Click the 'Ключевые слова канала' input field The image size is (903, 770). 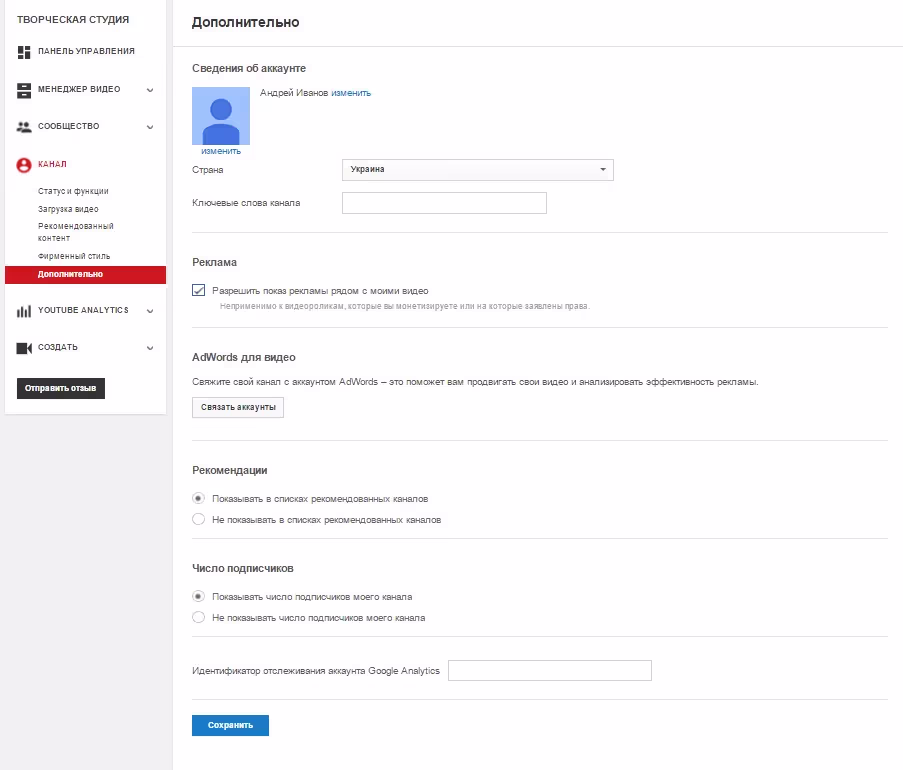[x=444, y=203]
